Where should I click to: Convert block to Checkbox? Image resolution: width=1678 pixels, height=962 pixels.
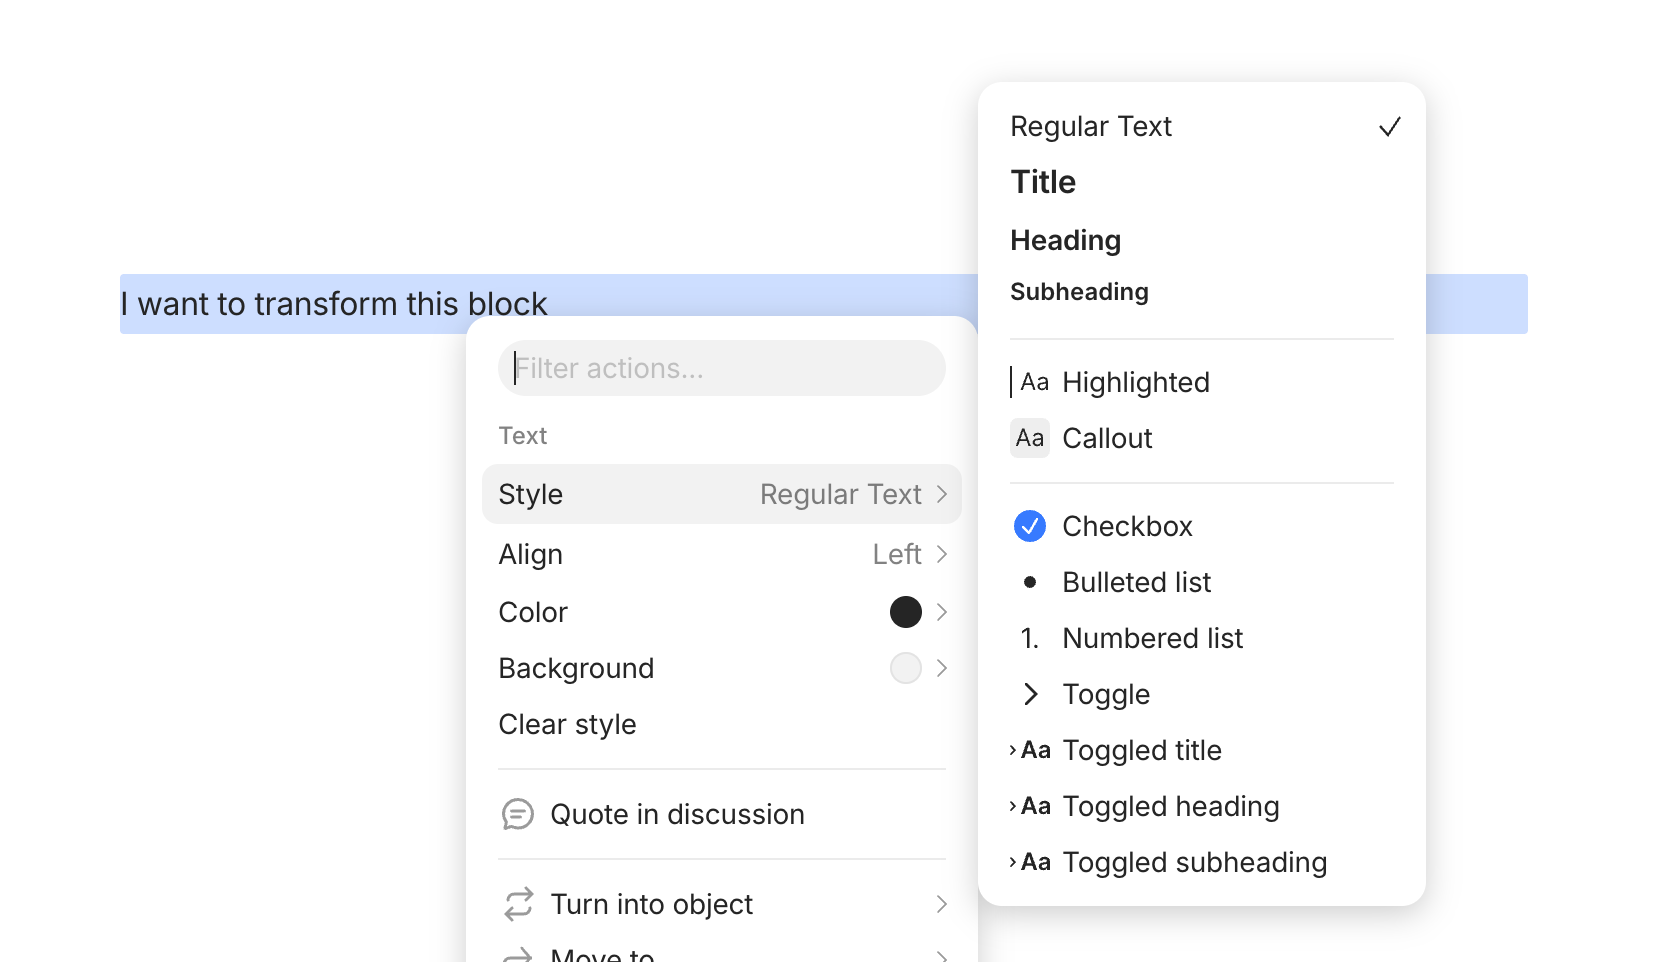(1202, 526)
